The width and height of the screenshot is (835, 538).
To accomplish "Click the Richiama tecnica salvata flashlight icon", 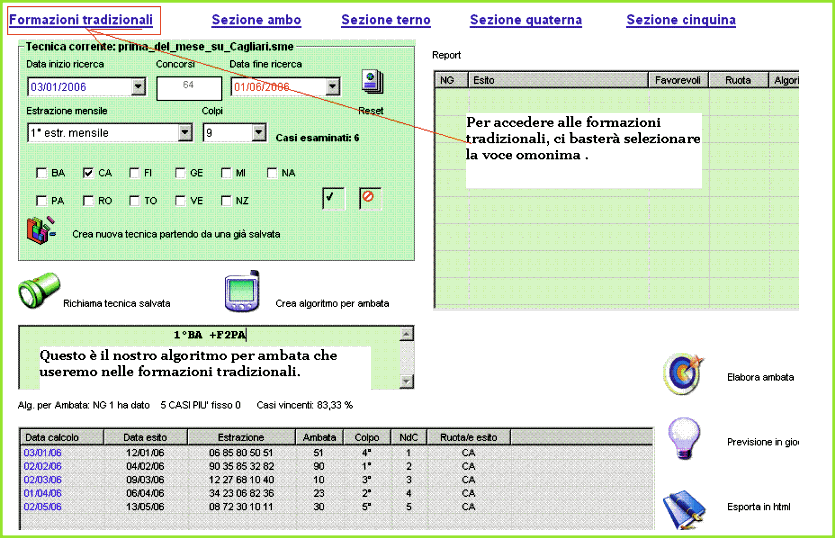I will pos(39,291).
